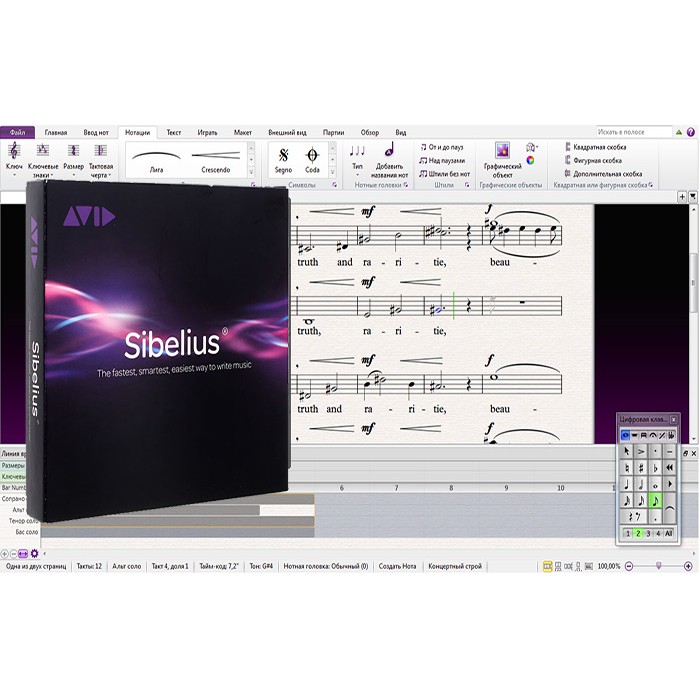Click От и до пауз beaming option

point(442,147)
